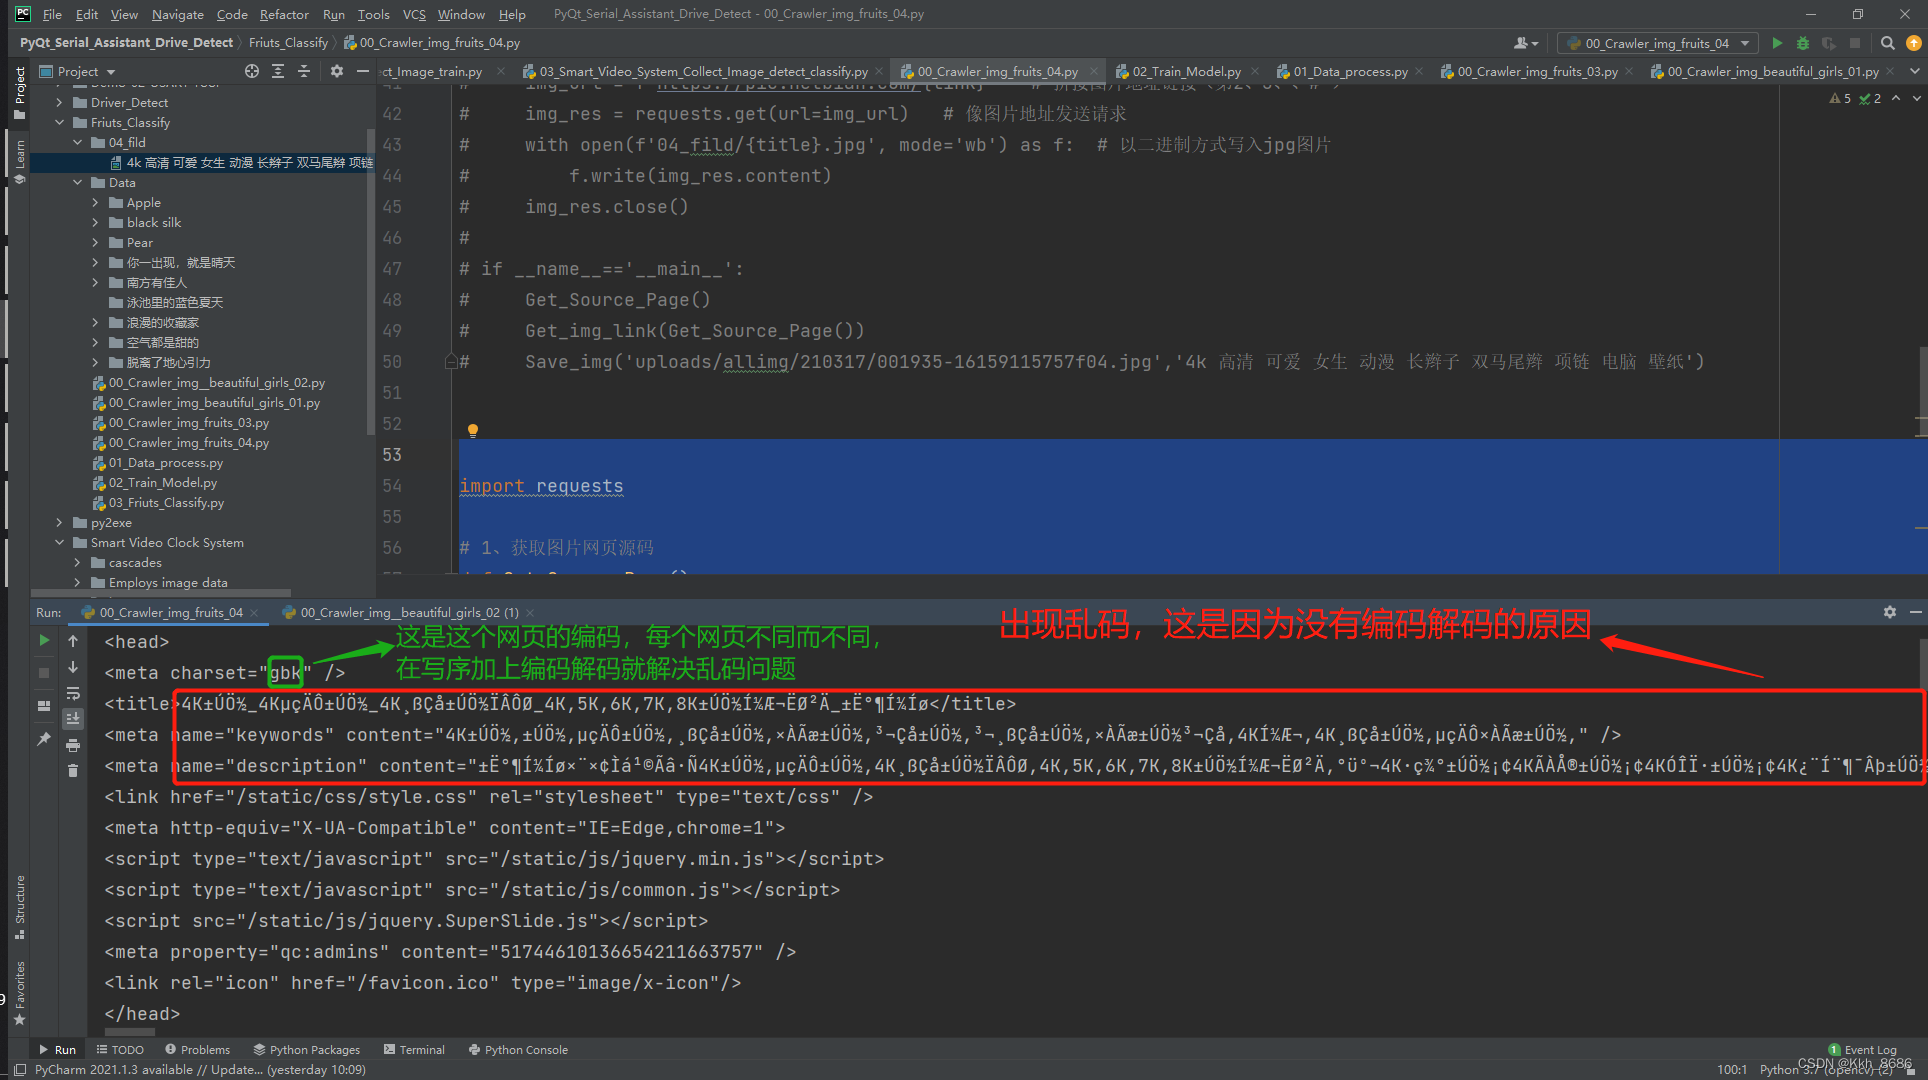Collapse Smart Video Clock System folder

point(59,542)
